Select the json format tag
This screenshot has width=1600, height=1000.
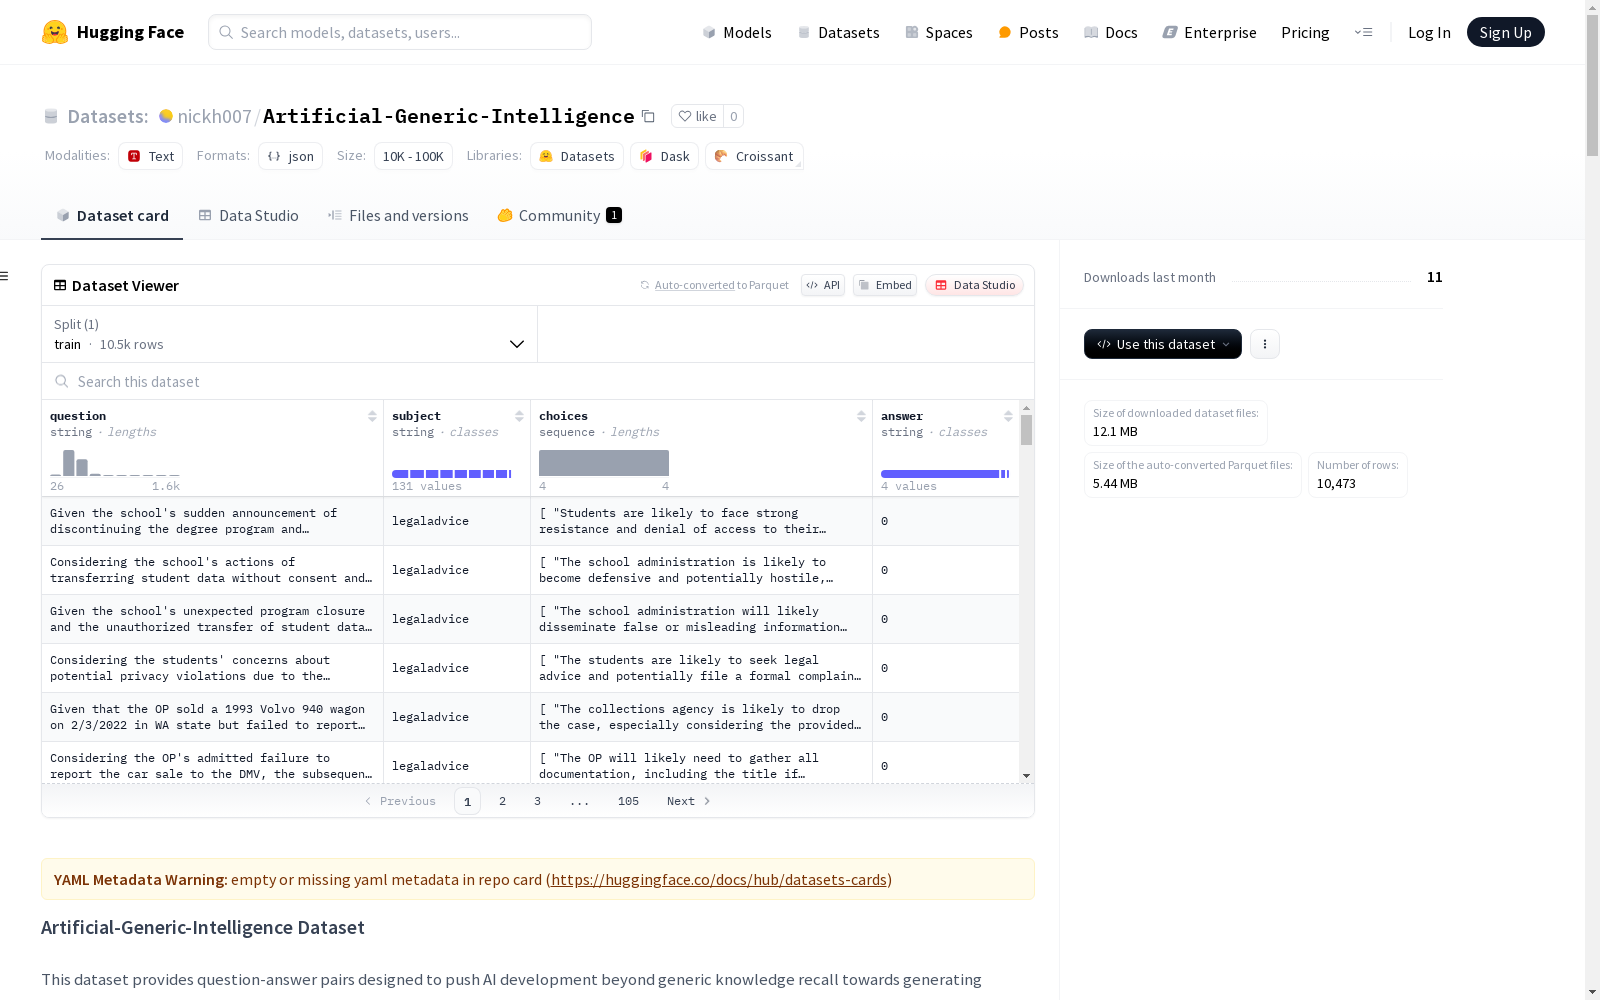pos(291,156)
